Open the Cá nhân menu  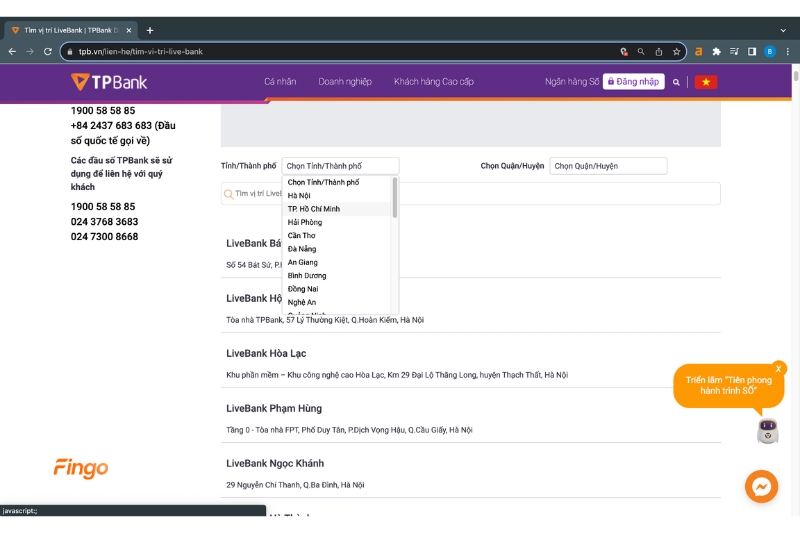[x=280, y=82]
